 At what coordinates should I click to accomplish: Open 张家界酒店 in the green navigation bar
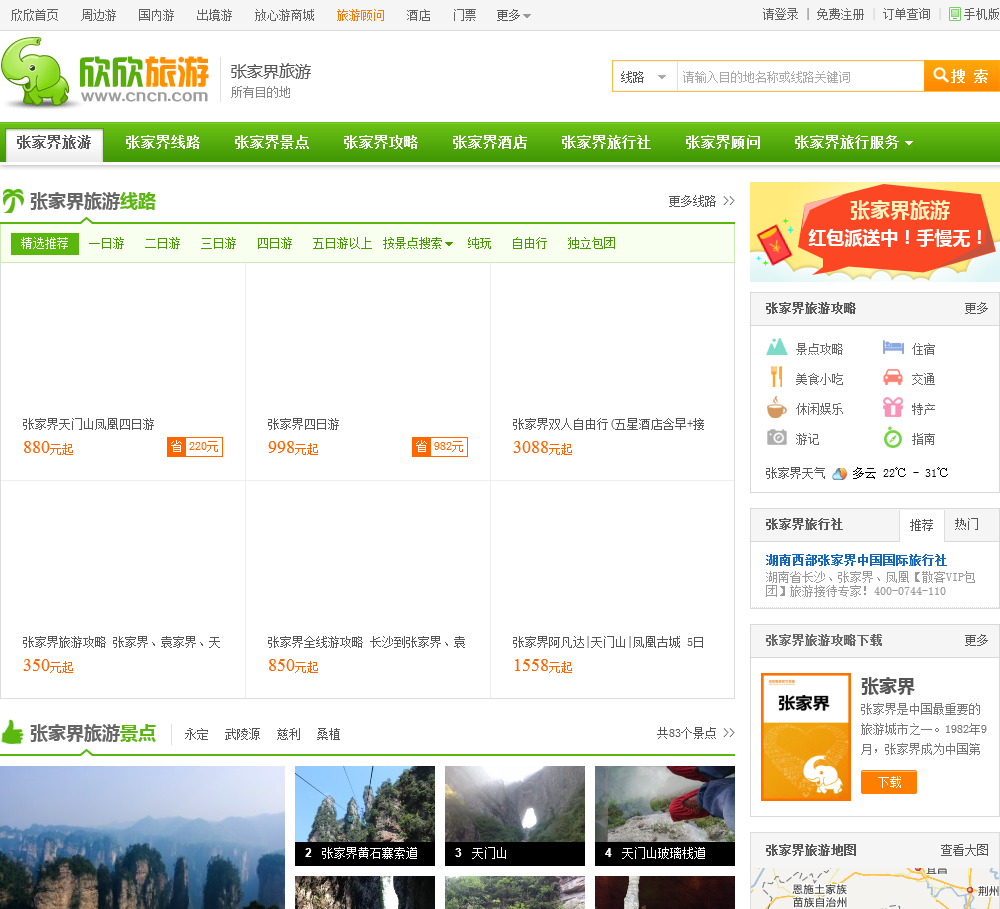click(490, 142)
